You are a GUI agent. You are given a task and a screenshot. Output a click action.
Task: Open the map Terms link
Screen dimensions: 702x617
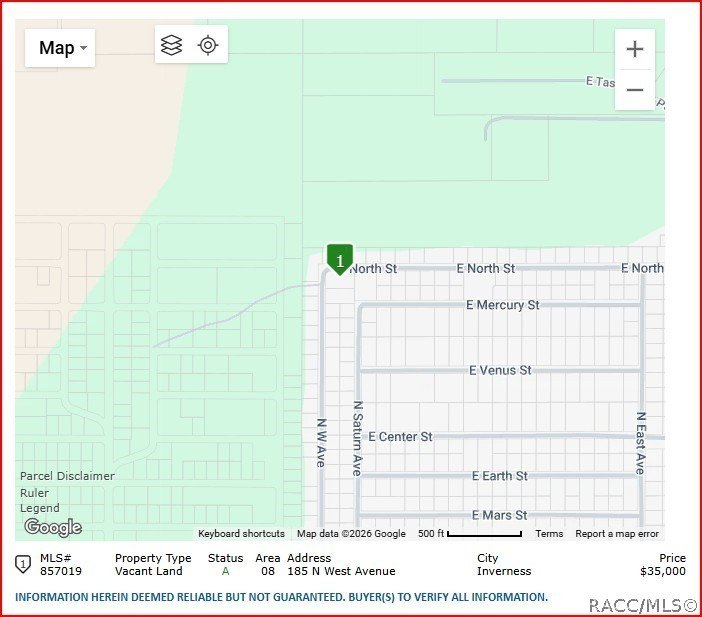(x=549, y=534)
